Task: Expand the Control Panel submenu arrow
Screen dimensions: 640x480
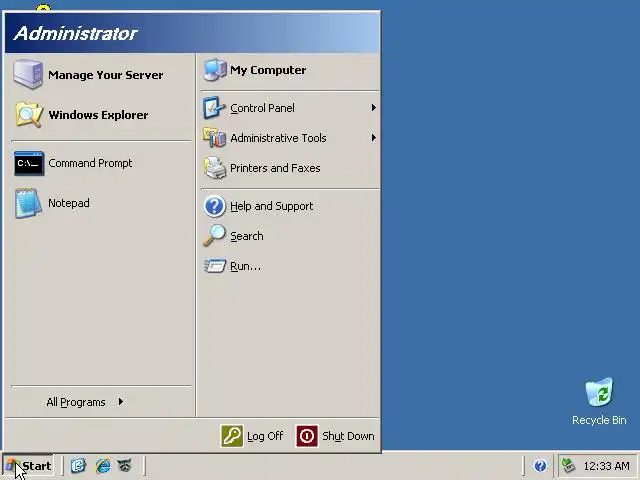Action: click(x=373, y=108)
